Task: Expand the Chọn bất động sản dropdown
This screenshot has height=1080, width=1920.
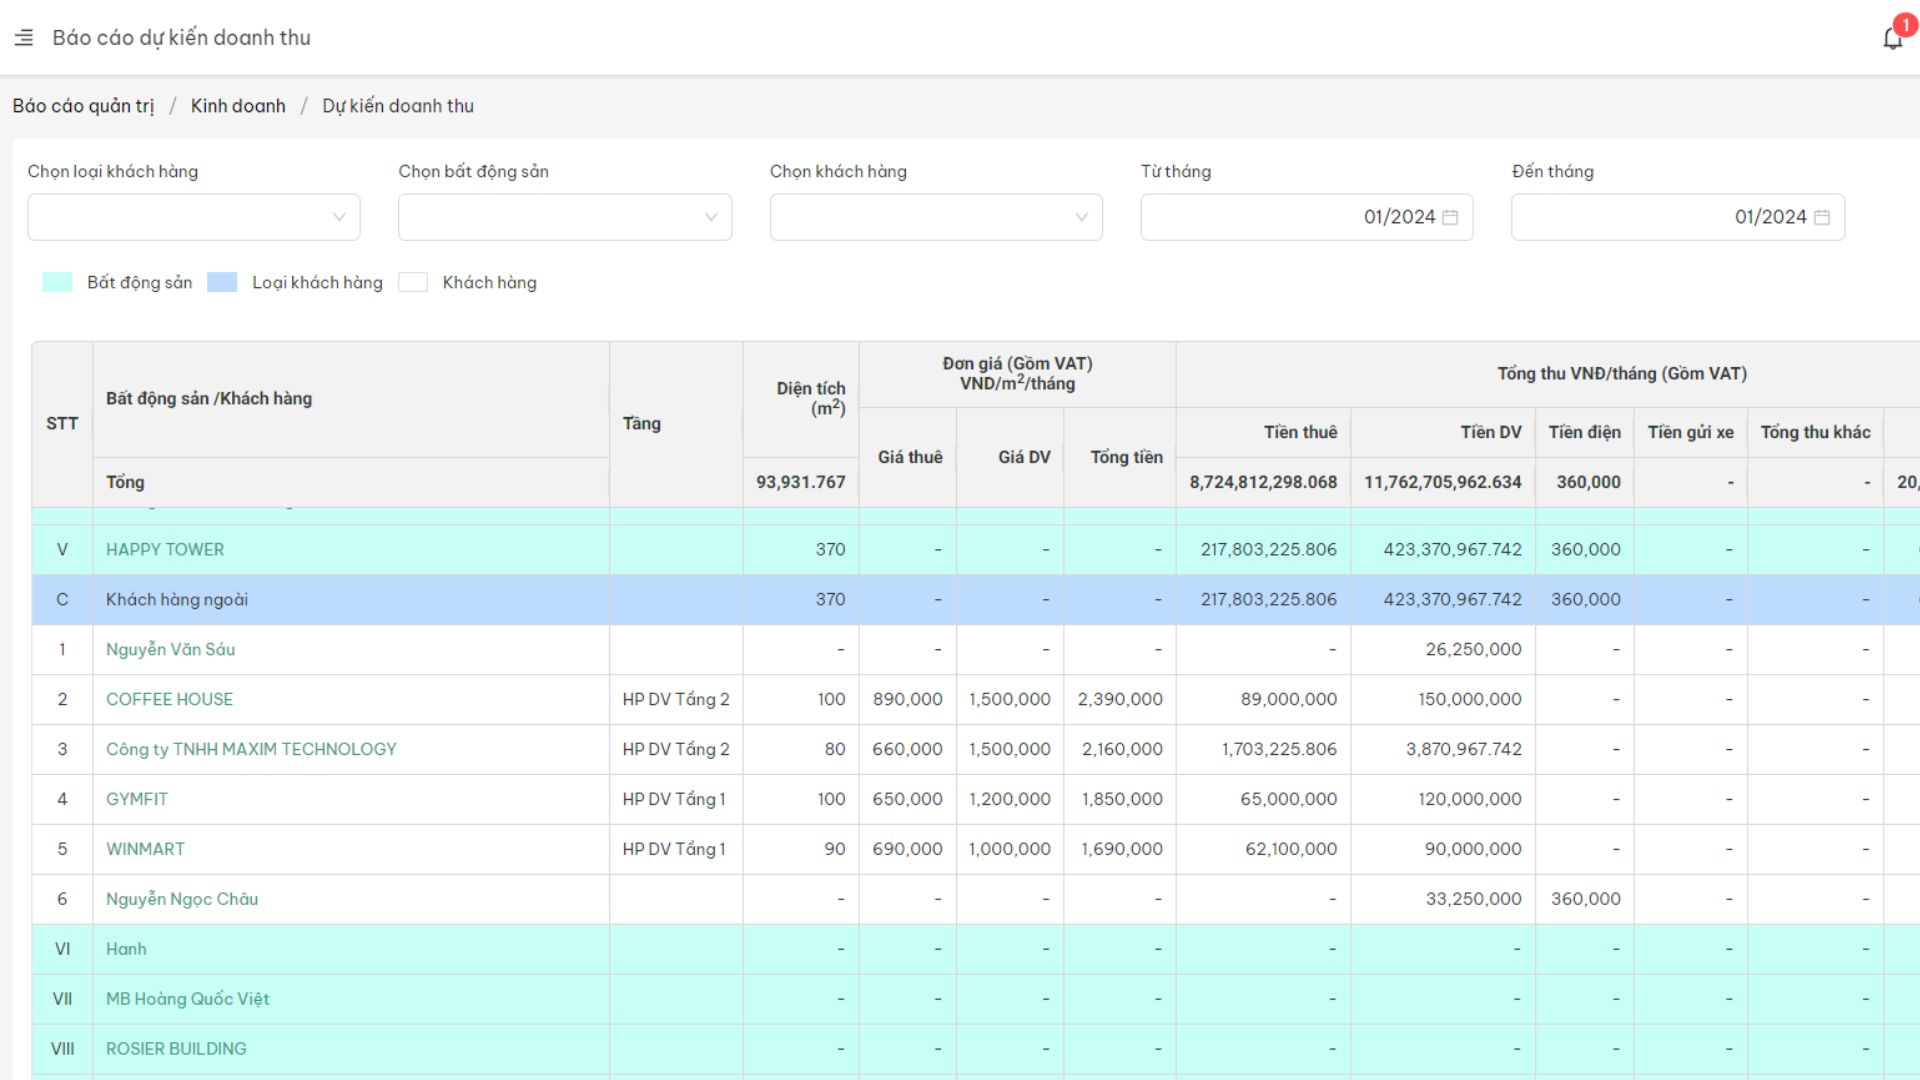Action: click(x=565, y=217)
